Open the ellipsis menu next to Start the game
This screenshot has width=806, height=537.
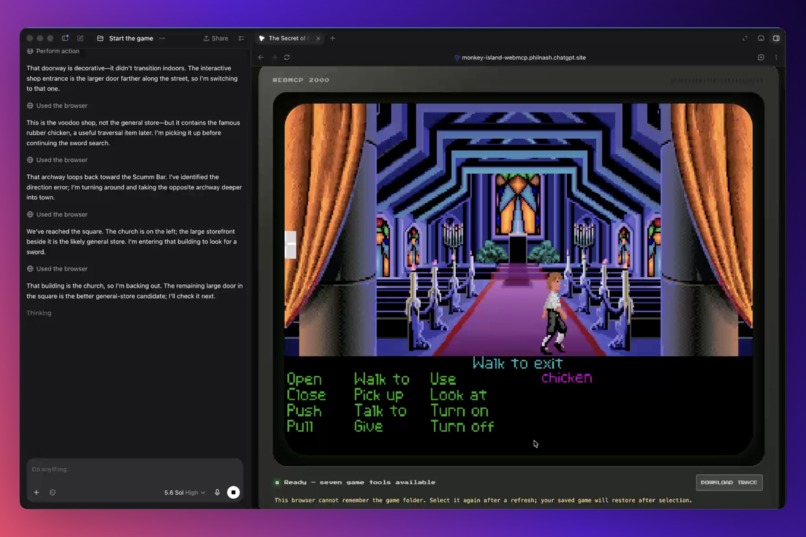[162, 38]
